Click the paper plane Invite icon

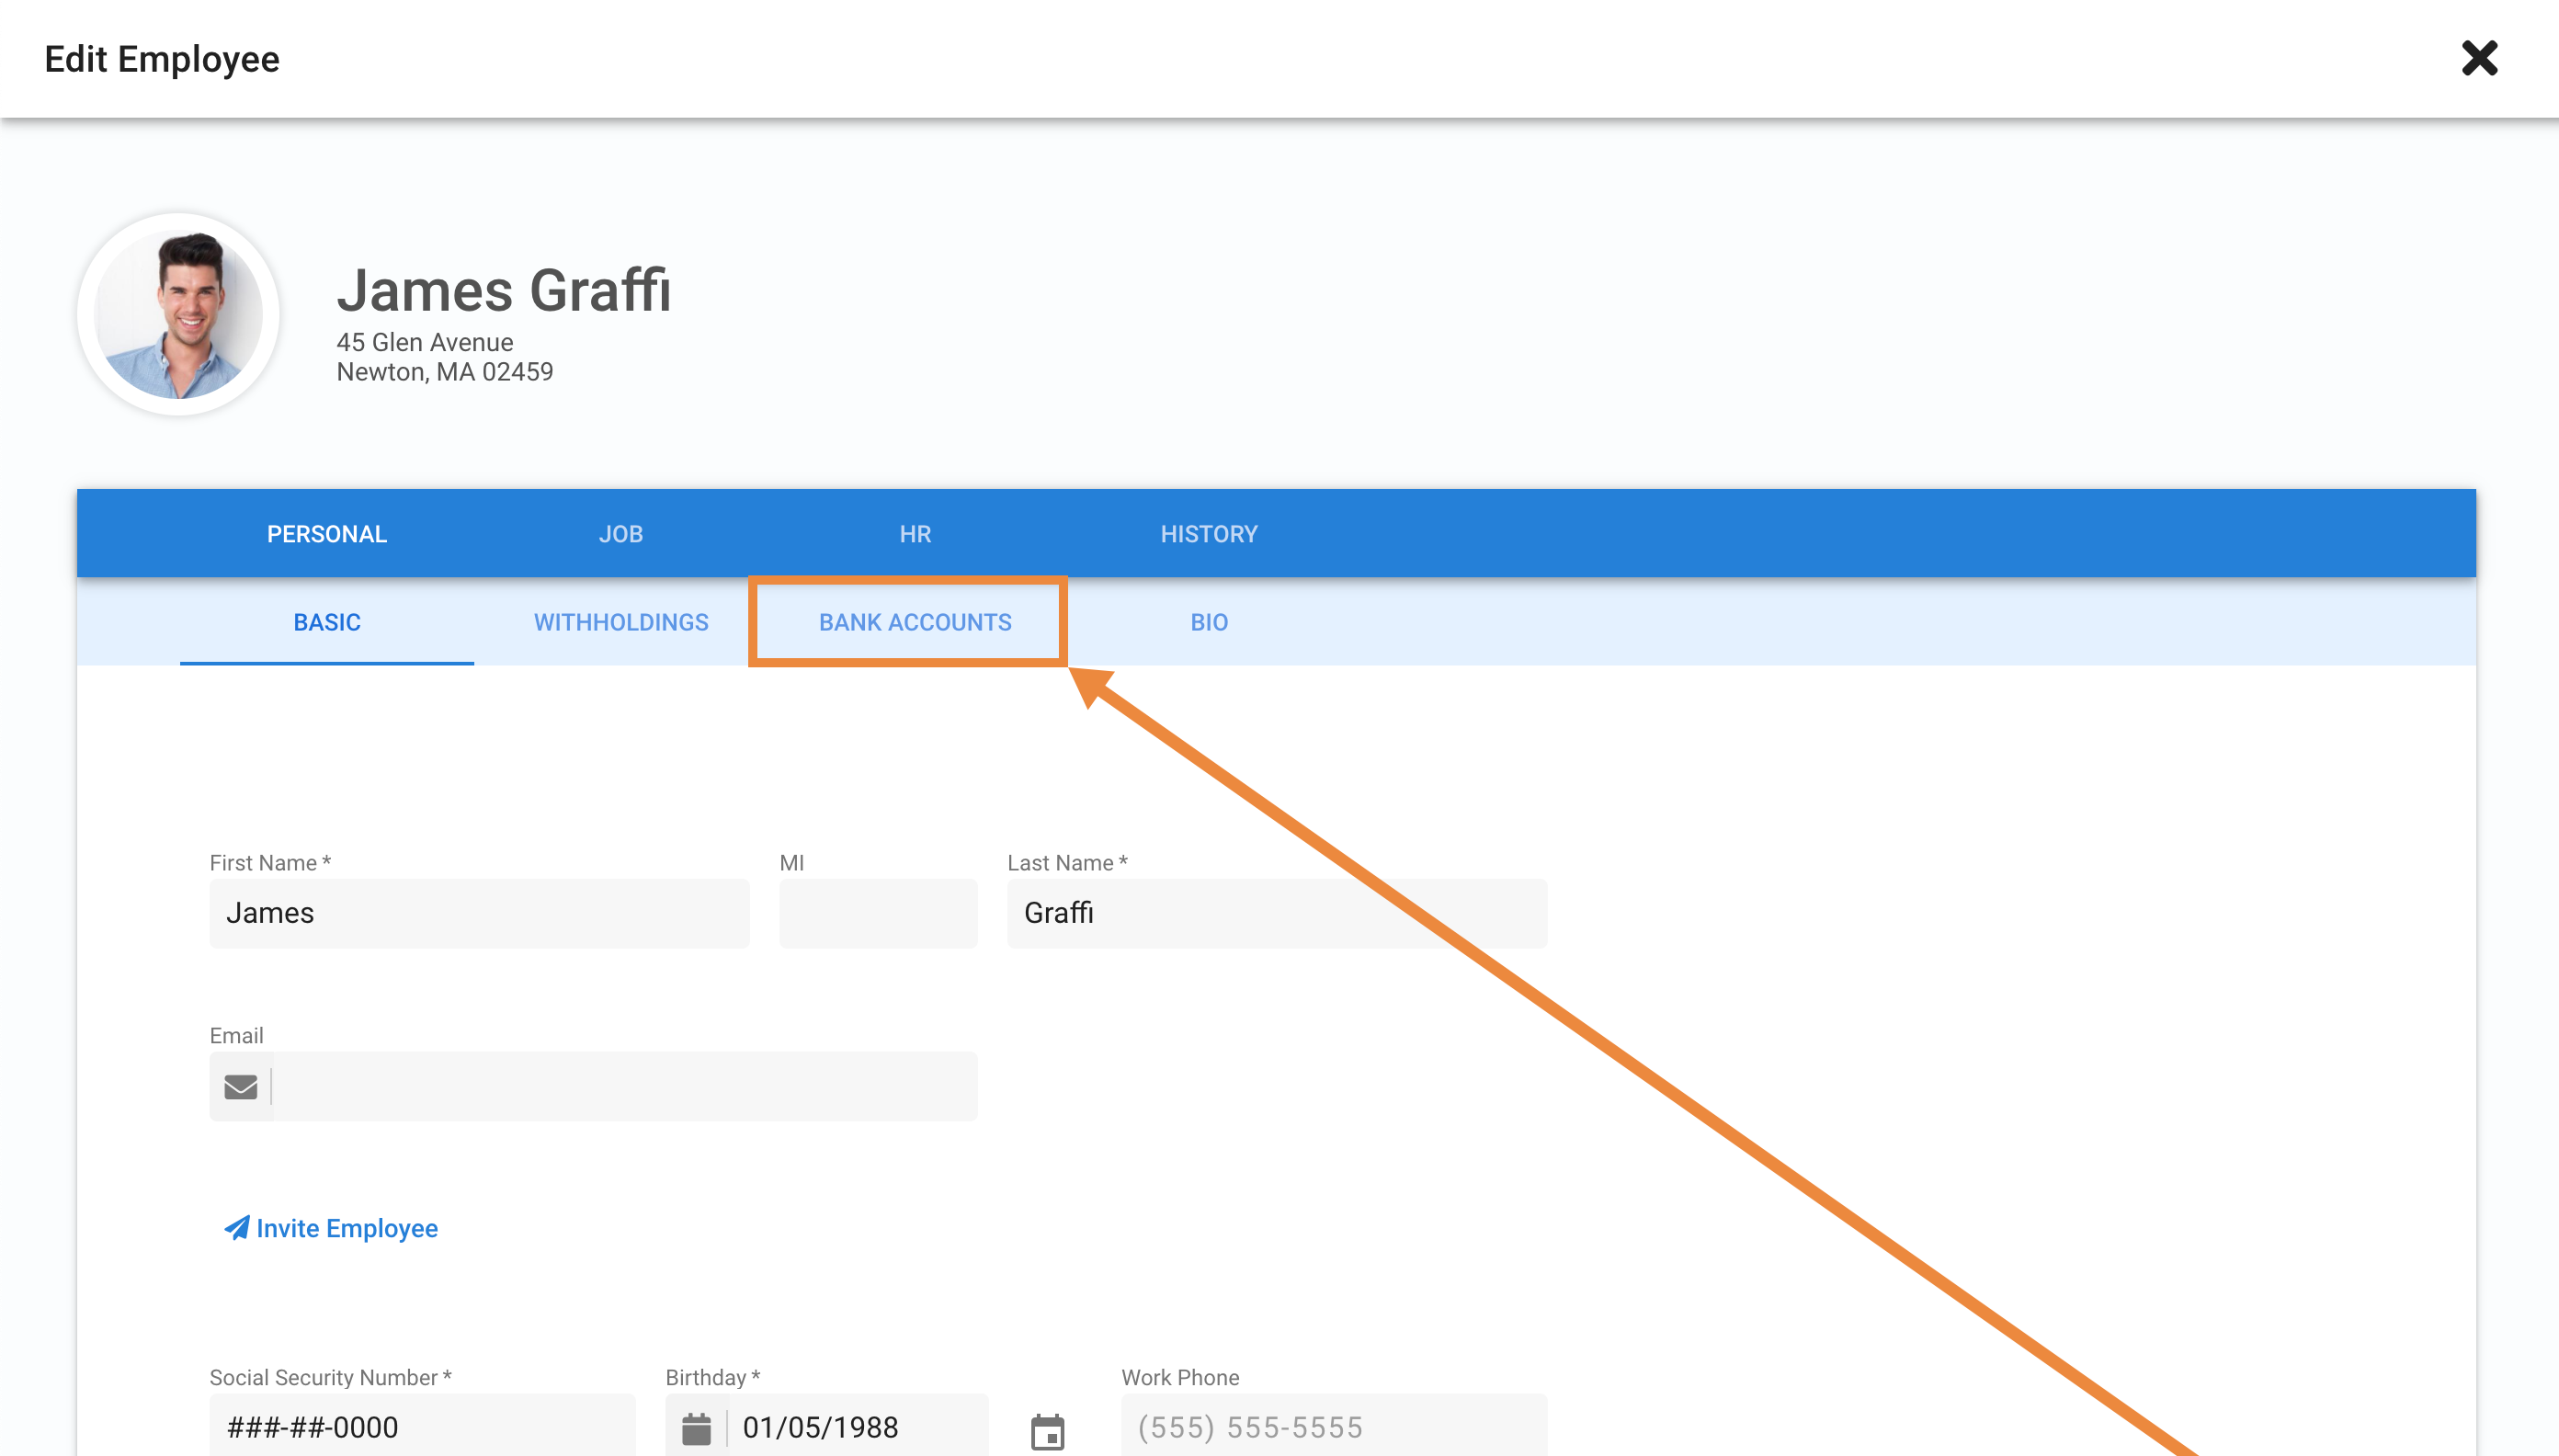[x=236, y=1227]
